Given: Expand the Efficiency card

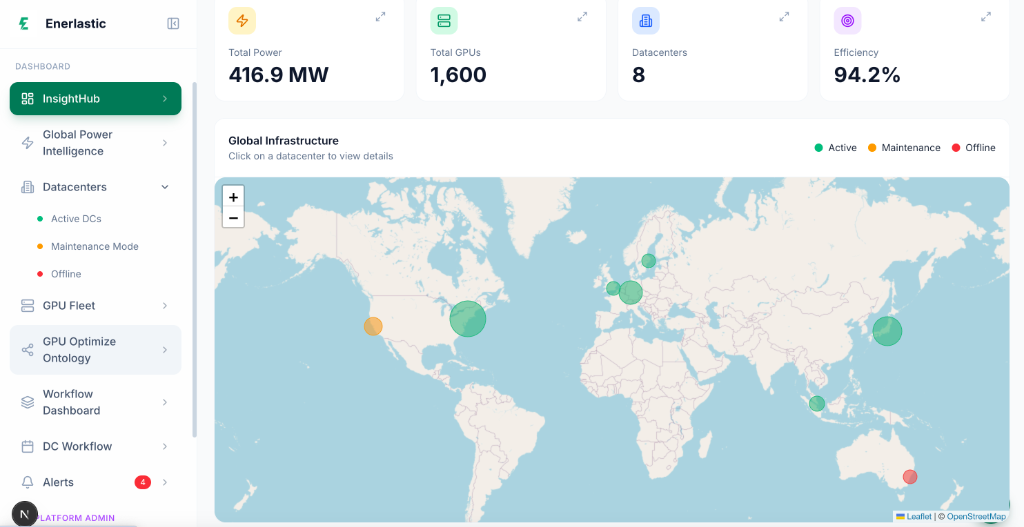Looking at the screenshot, I should pyautogui.click(x=986, y=17).
